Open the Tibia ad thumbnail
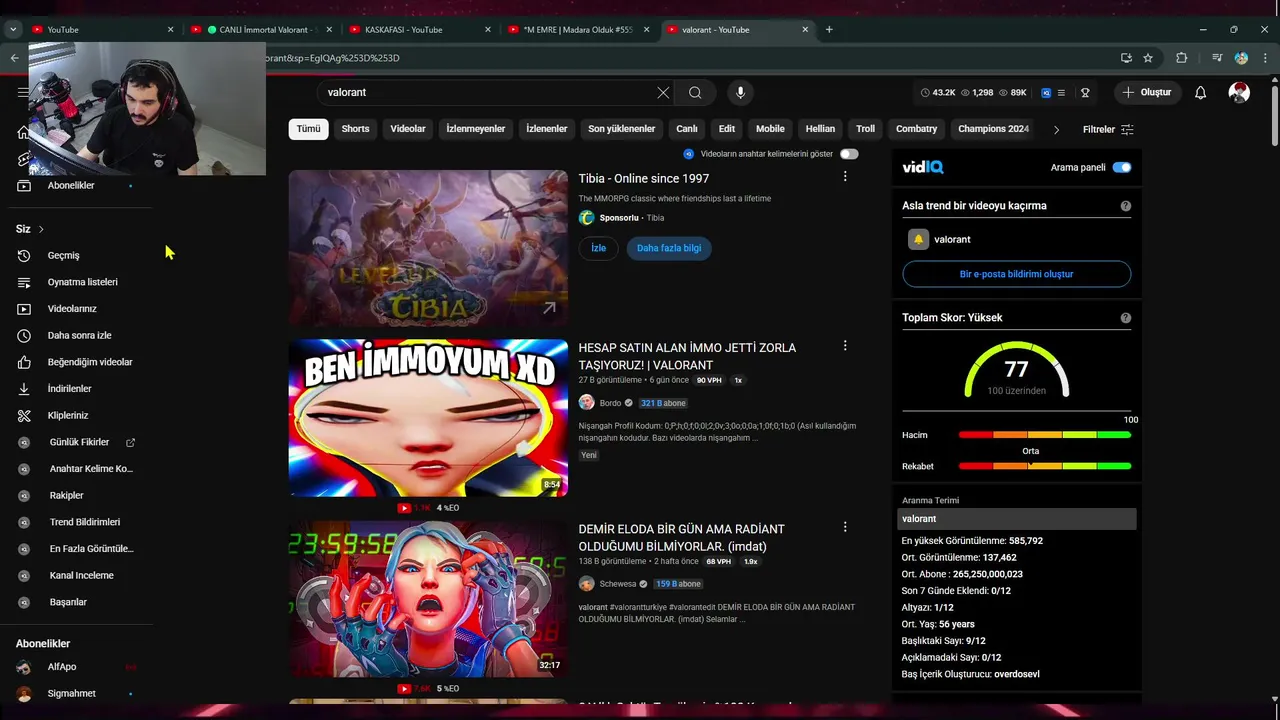The width and height of the screenshot is (1280, 720). (x=428, y=248)
